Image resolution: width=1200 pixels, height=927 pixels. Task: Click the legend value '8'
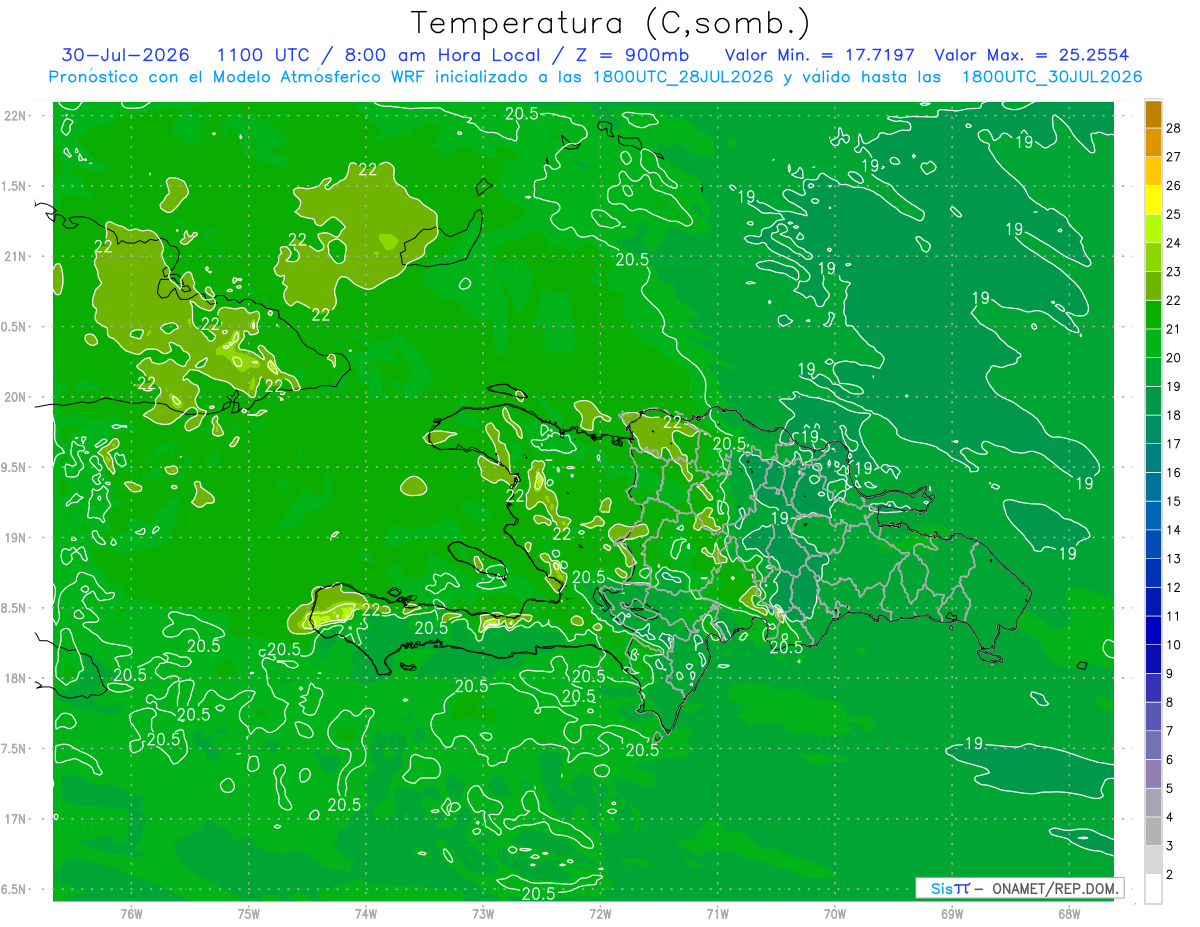tap(1171, 702)
